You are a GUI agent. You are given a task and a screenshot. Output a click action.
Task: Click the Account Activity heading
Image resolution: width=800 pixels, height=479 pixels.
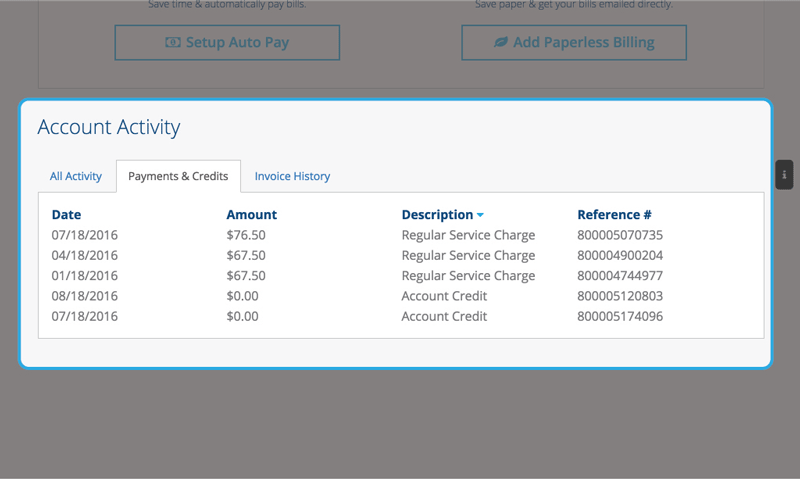109,127
